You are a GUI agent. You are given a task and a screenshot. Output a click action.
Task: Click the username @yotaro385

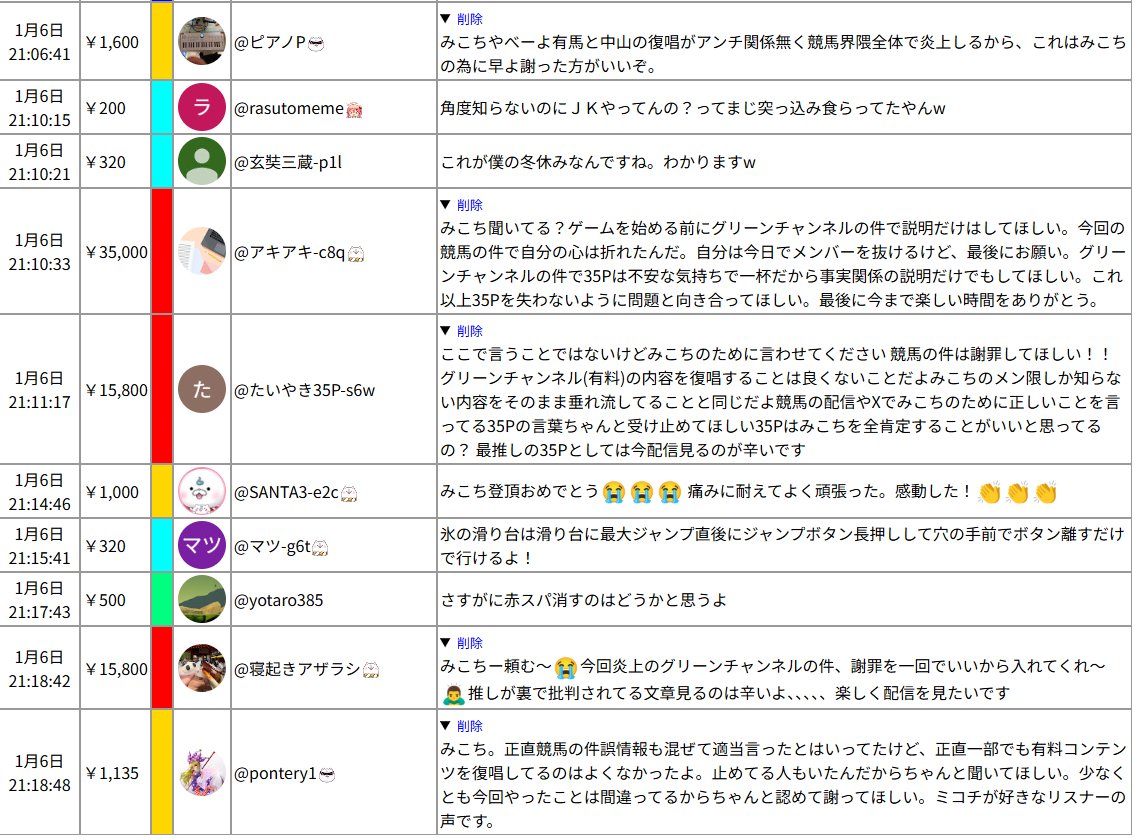click(x=278, y=600)
